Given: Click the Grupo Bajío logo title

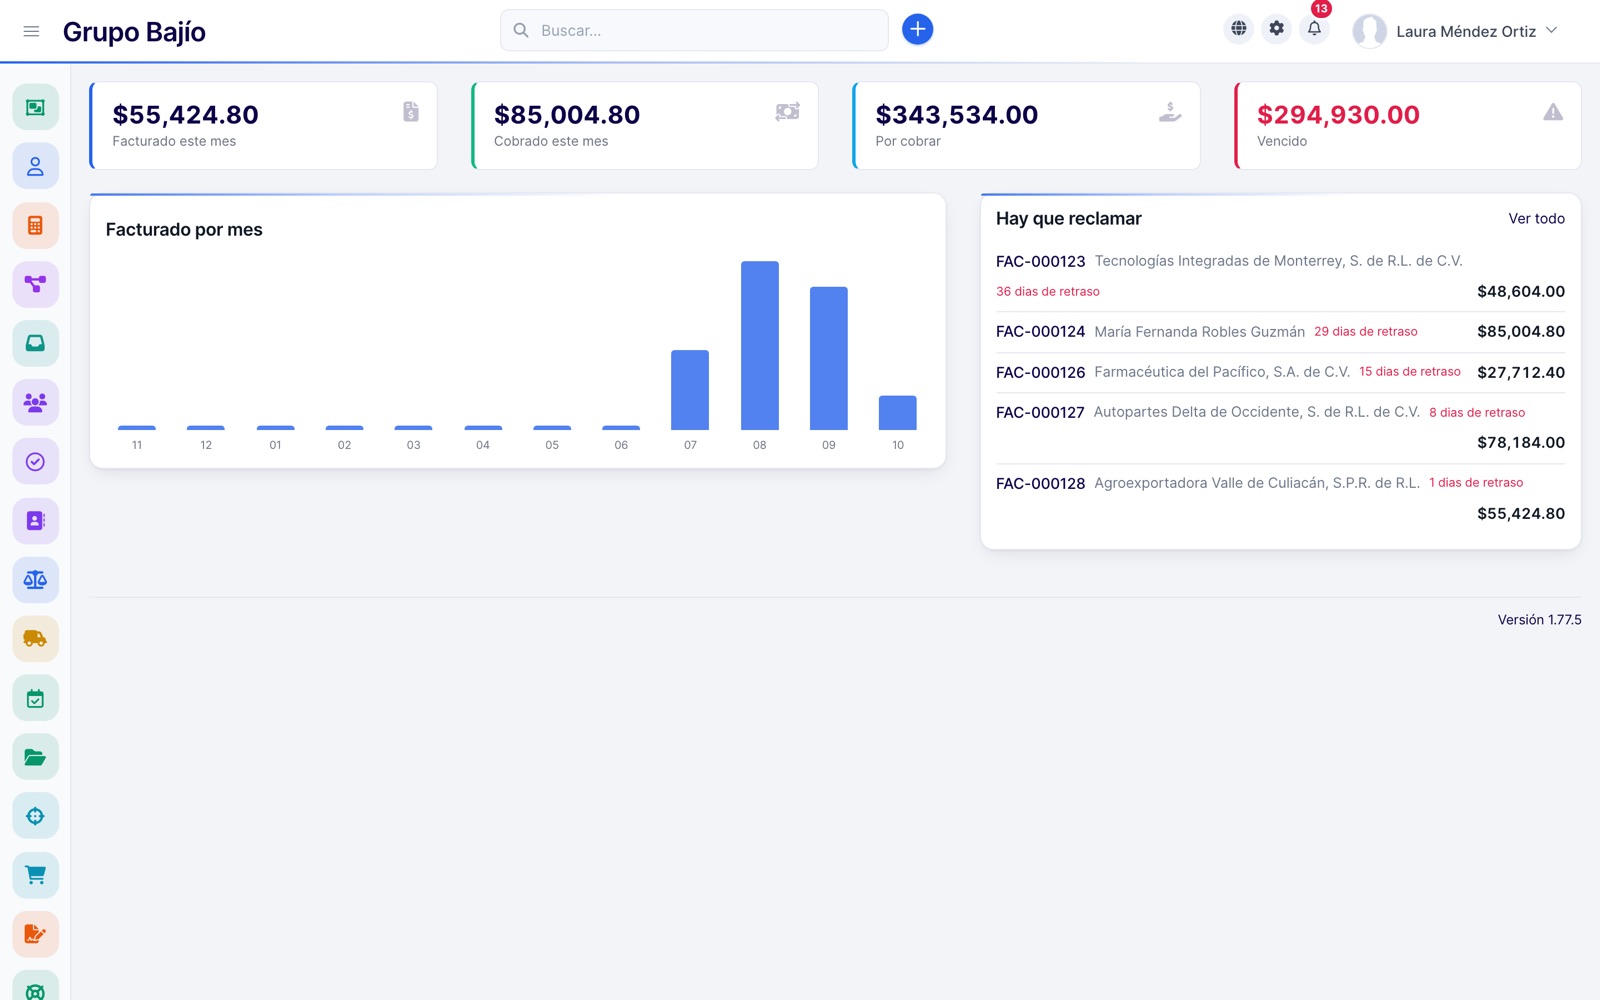Looking at the screenshot, I should [134, 32].
